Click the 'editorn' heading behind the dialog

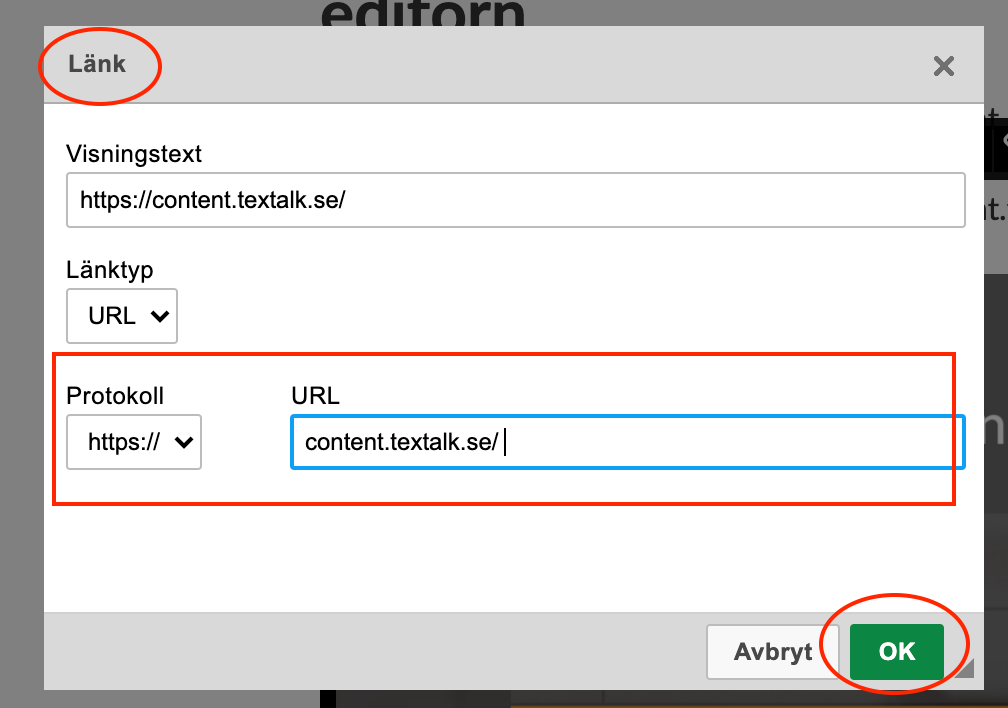coord(423,14)
